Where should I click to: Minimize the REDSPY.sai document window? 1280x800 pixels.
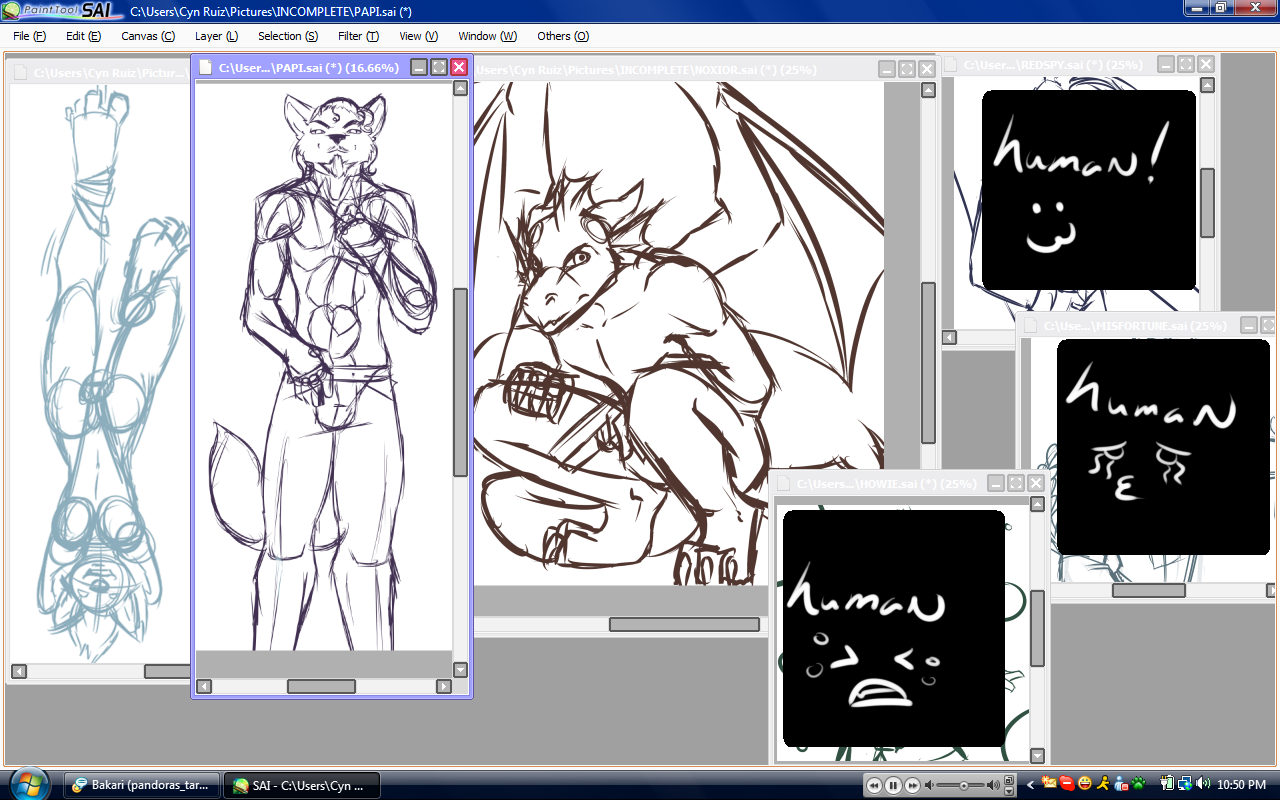click(x=1166, y=64)
